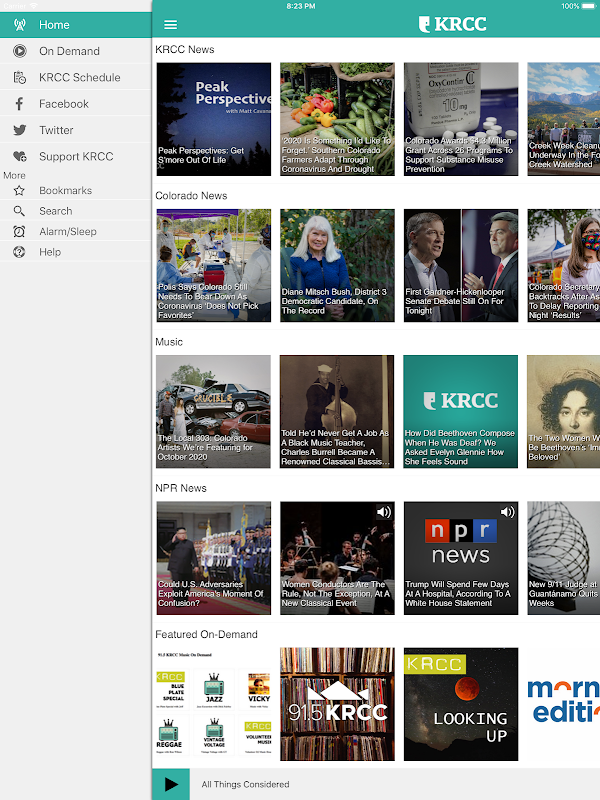Click the NPR News section heading
The image size is (600, 800).
(181, 488)
